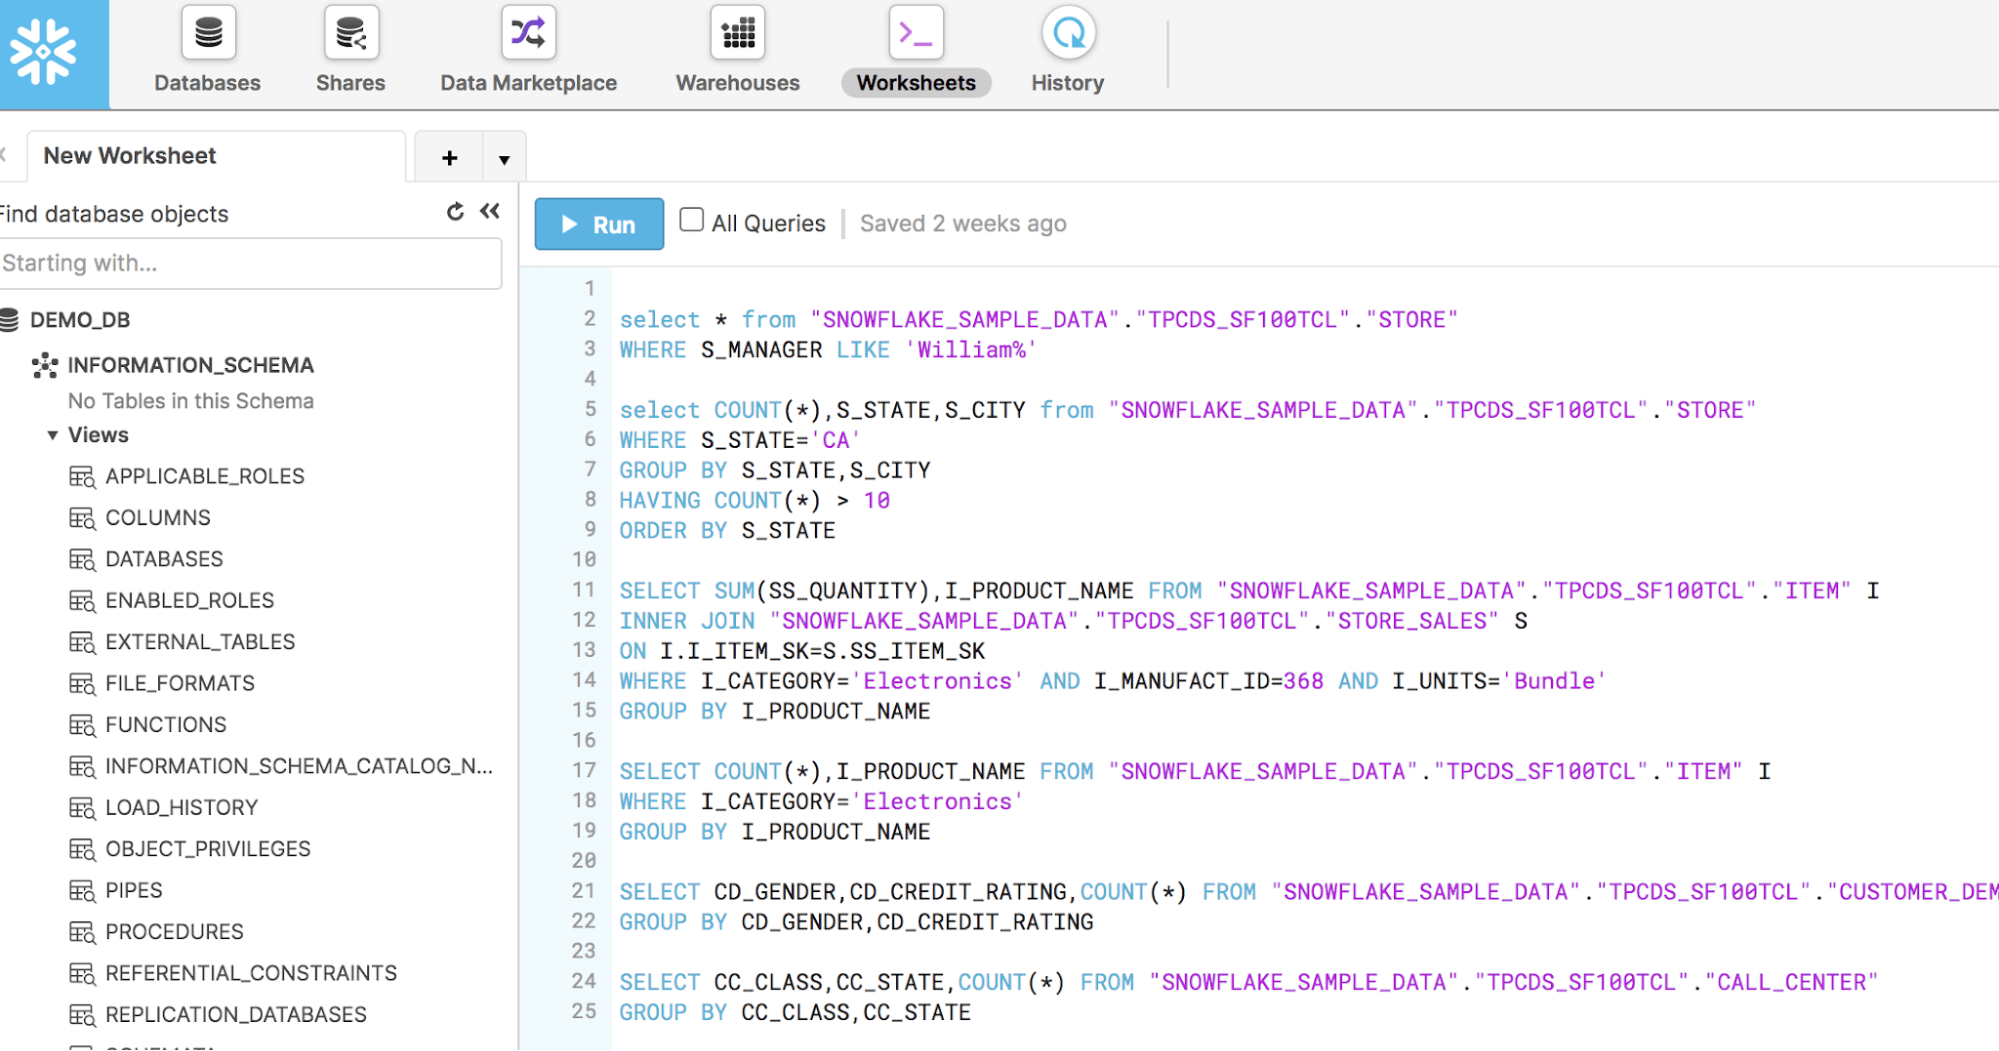Refresh the database objects list

(455, 212)
